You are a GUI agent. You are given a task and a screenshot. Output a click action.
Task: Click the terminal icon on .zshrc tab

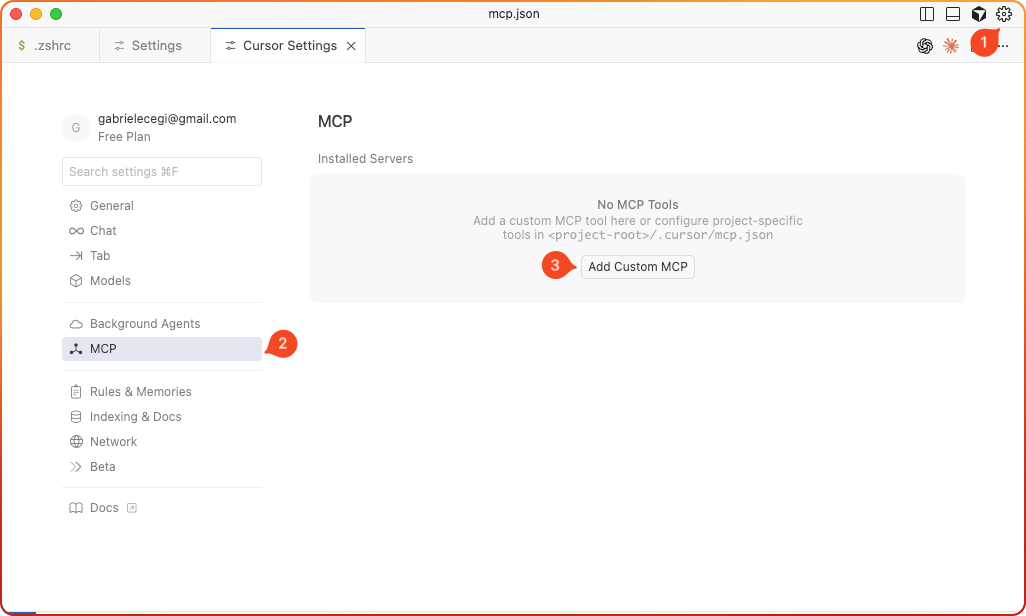click(x=19, y=45)
